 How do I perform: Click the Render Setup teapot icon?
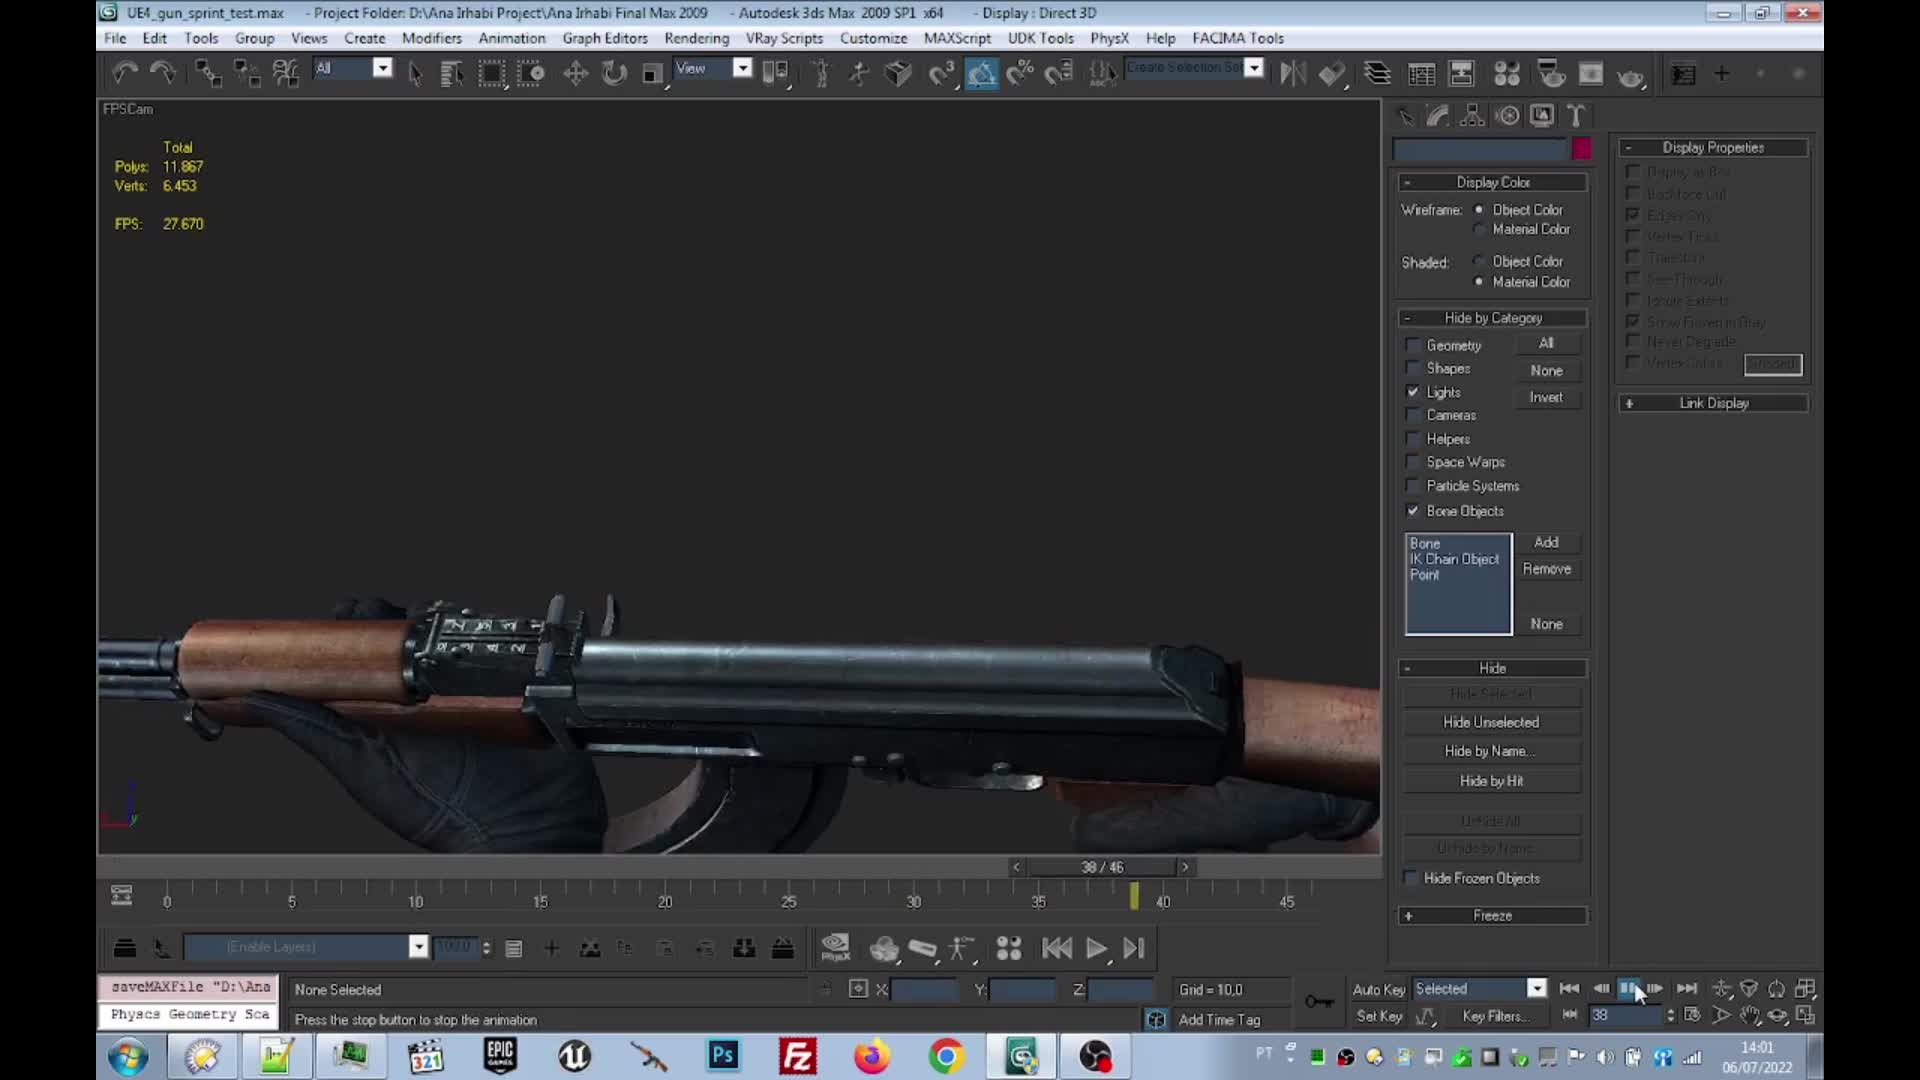[x=1551, y=73]
